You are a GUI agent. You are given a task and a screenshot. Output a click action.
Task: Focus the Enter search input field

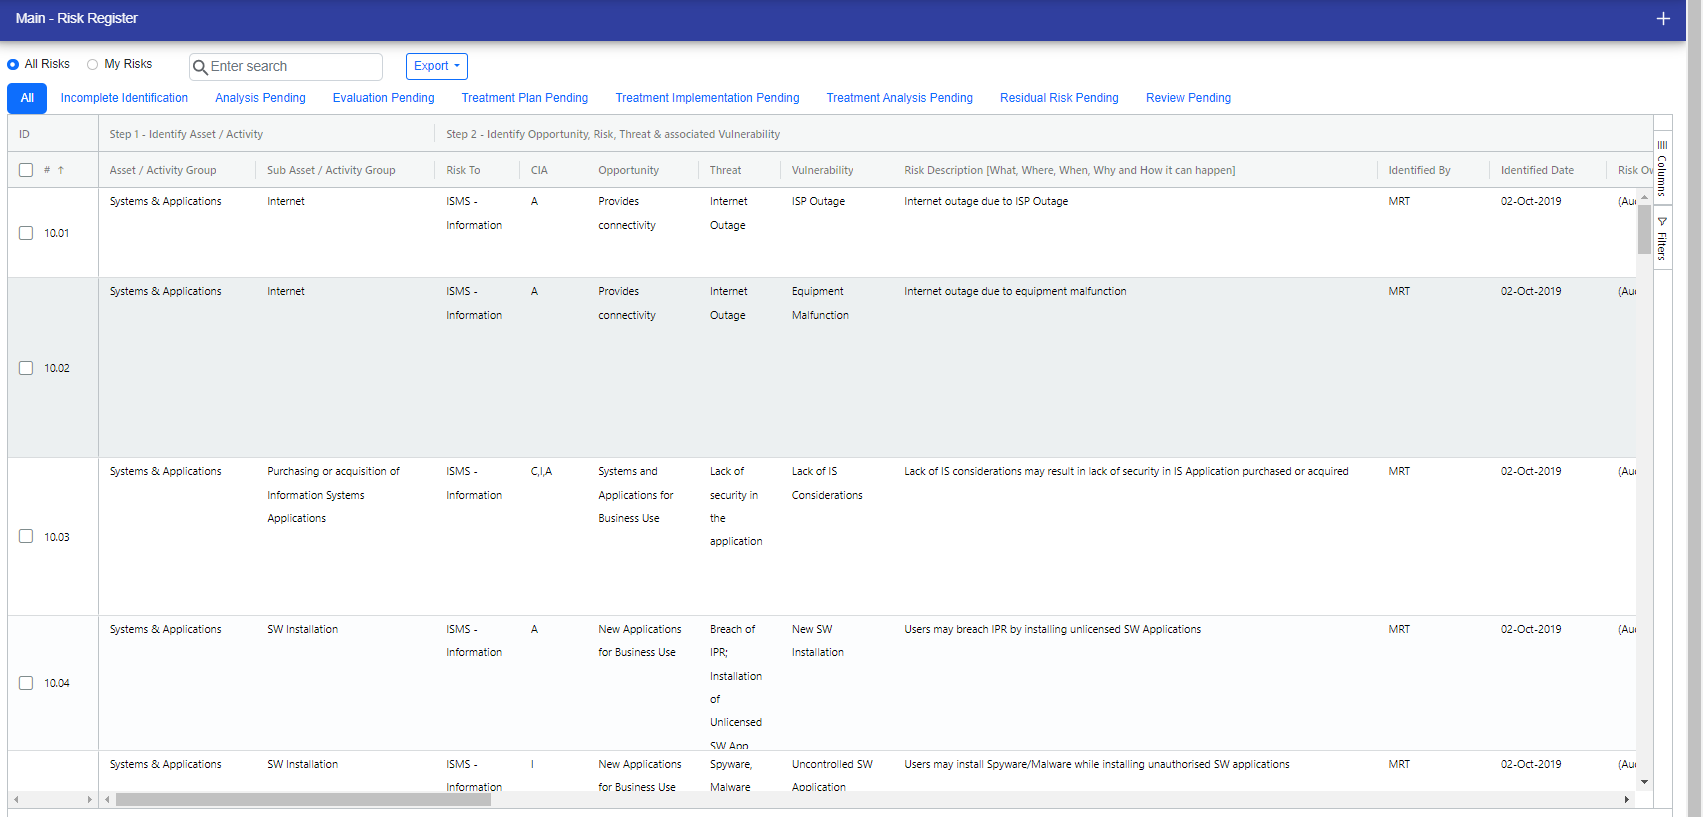293,67
